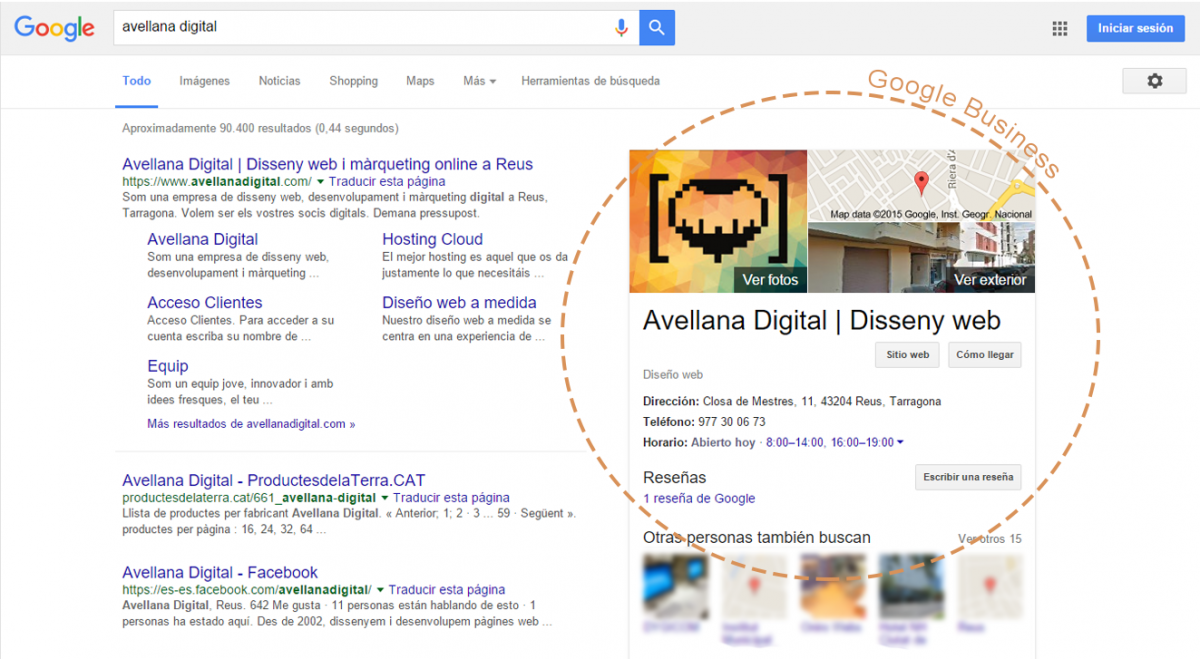
Task: Click the 'Ver exterior' street view image
Action: [921, 258]
